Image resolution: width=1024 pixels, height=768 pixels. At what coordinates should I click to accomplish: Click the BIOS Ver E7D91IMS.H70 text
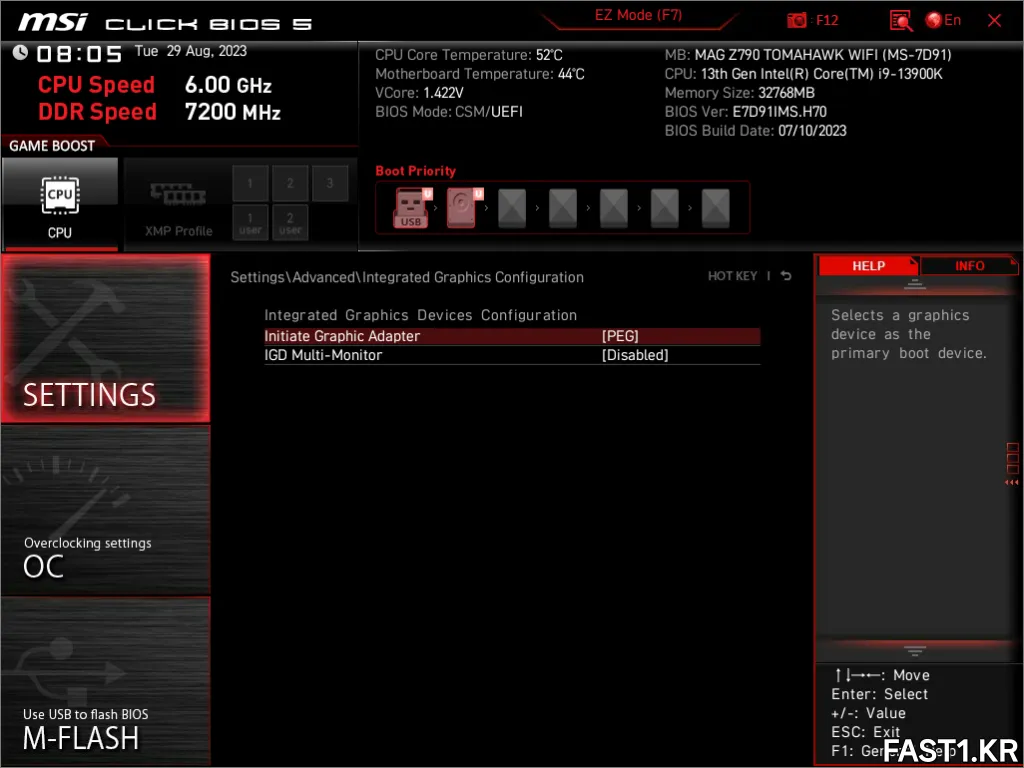tap(746, 112)
